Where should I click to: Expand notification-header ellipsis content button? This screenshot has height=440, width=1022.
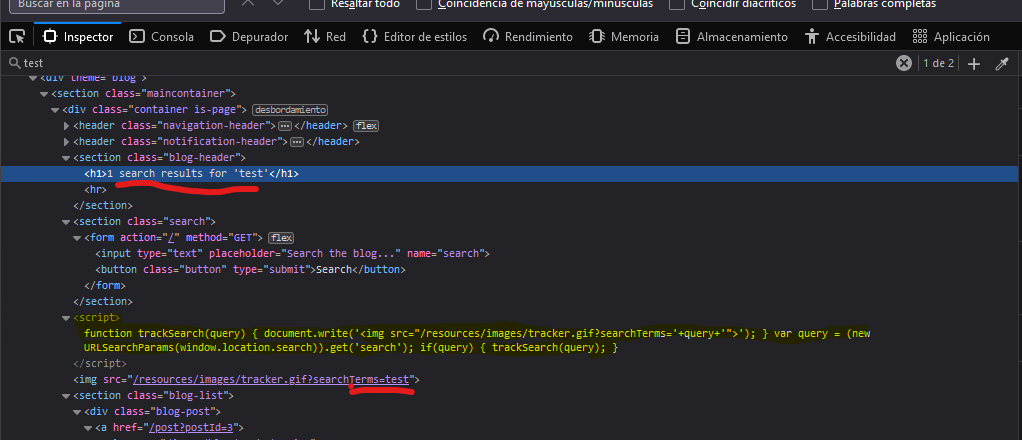pyautogui.click(x=297, y=141)
